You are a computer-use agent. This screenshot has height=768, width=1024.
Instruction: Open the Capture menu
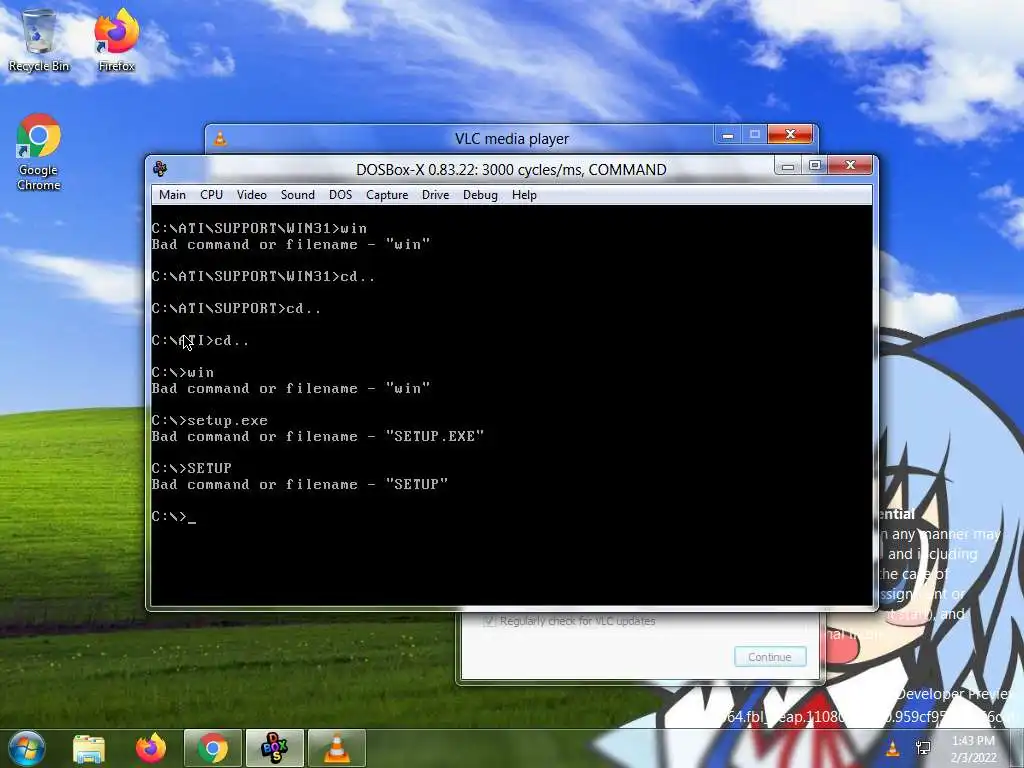pos(387,195)
